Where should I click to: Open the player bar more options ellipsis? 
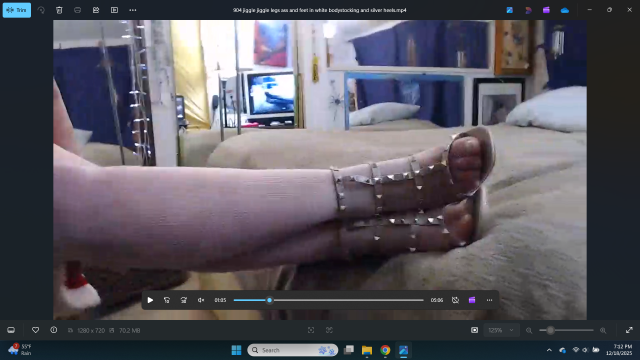pos(489,300)
